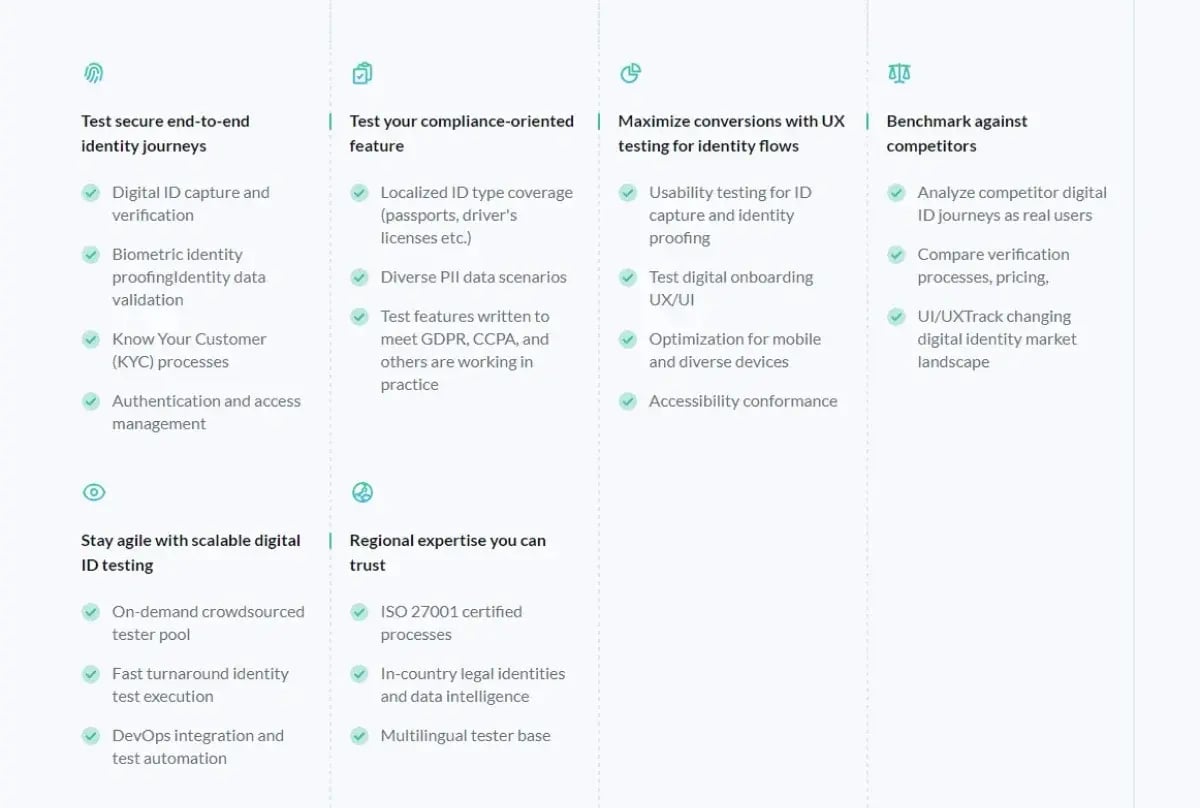Click the pie chart icon for conversions
Image resolution: width=1200 pixels, height=808 pixels.
[x=630, y=73]
